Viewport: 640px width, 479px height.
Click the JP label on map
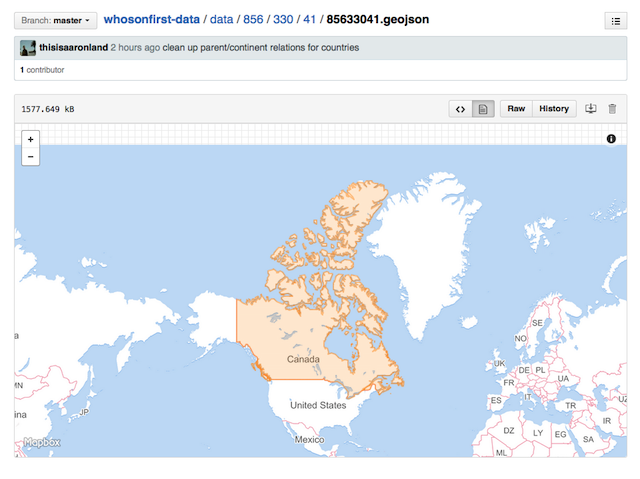tap(84, 412)
